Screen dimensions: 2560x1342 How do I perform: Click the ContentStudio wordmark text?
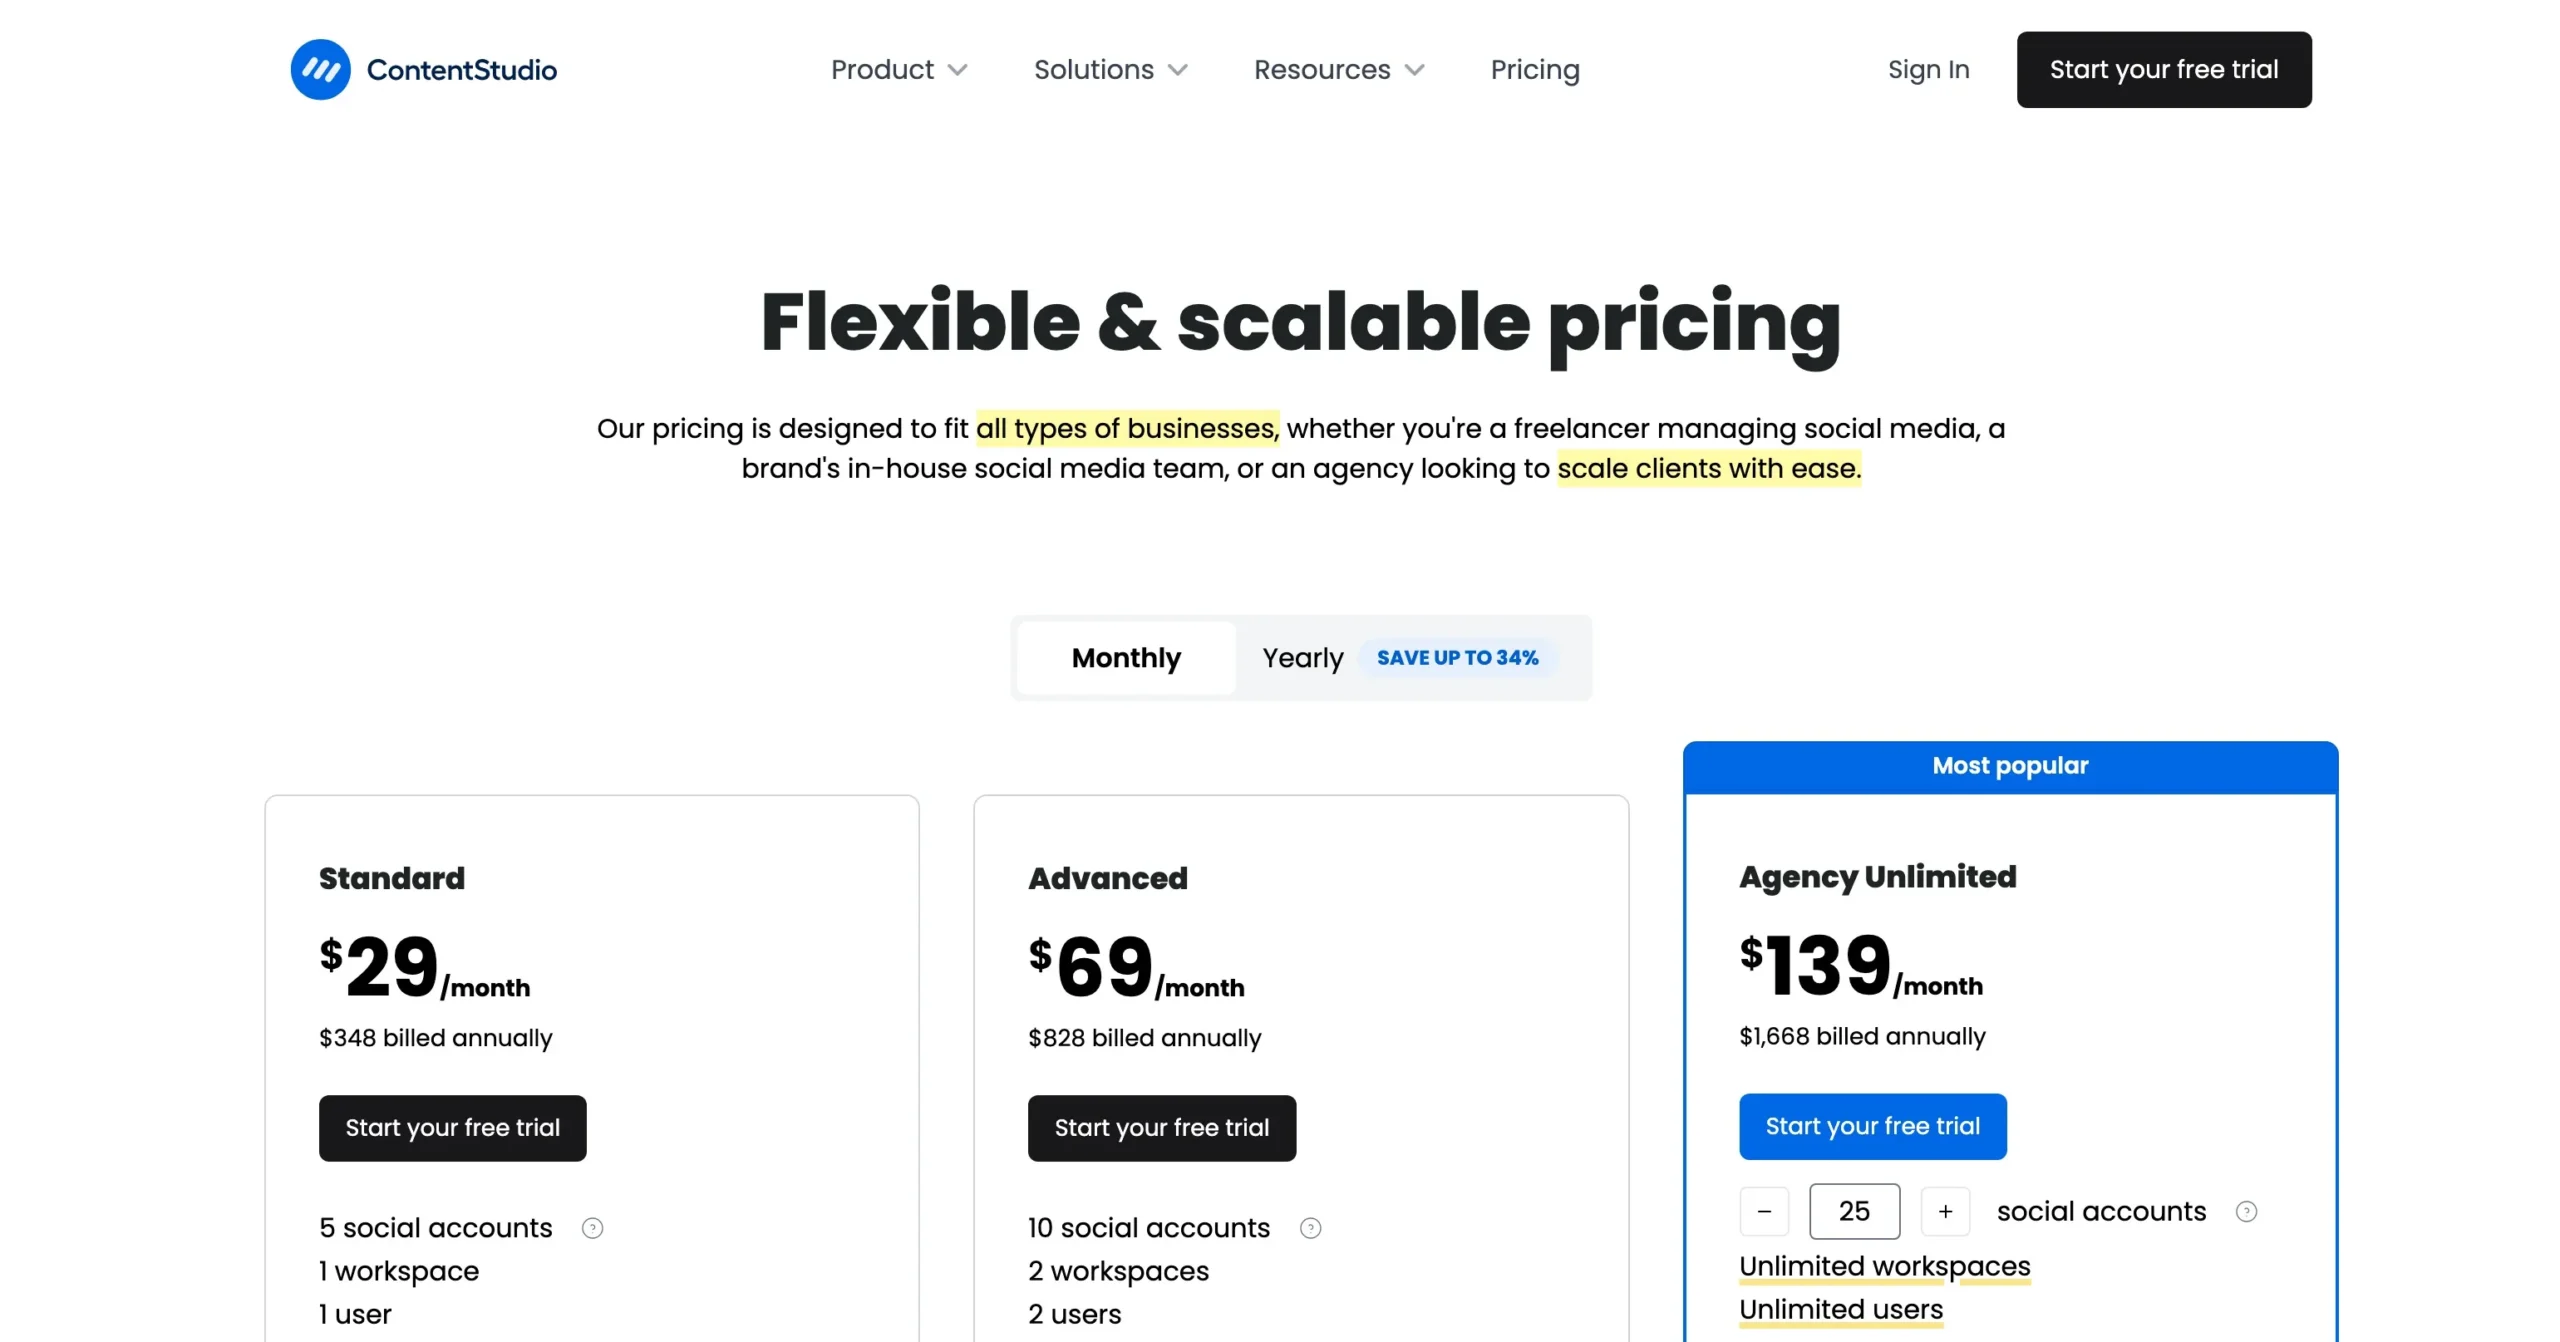461,70
